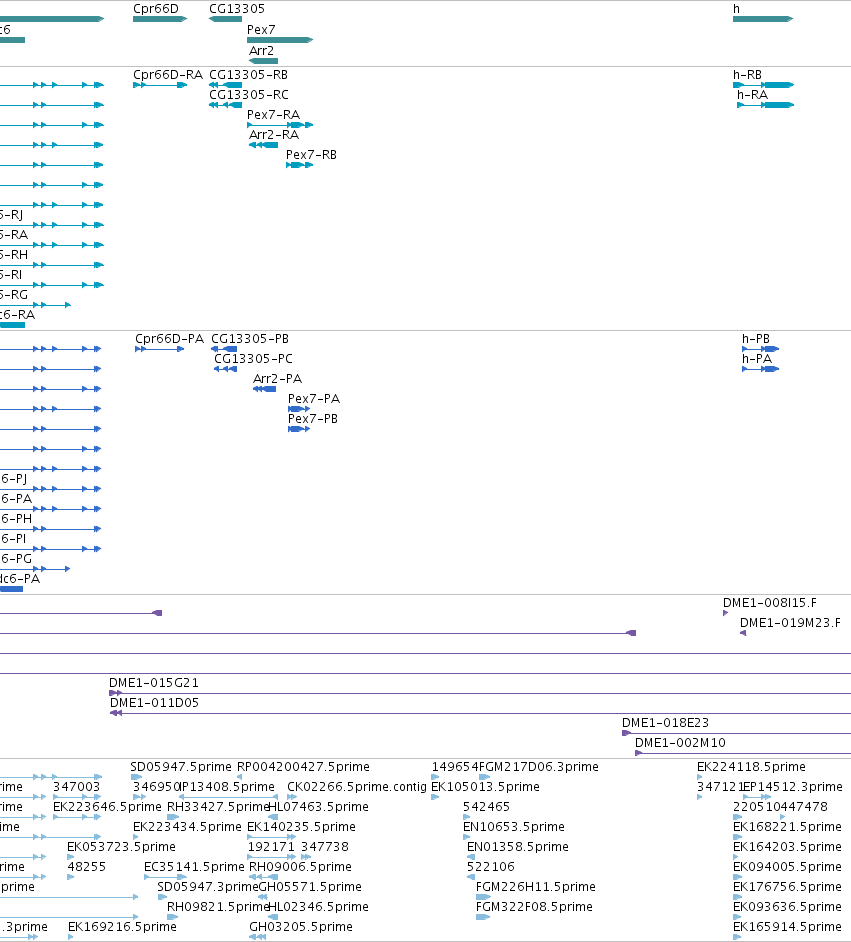Viewport: 851px width, 942px height.
Task: Select the HL02346.5prime EST label
Action: coord(318,906)
